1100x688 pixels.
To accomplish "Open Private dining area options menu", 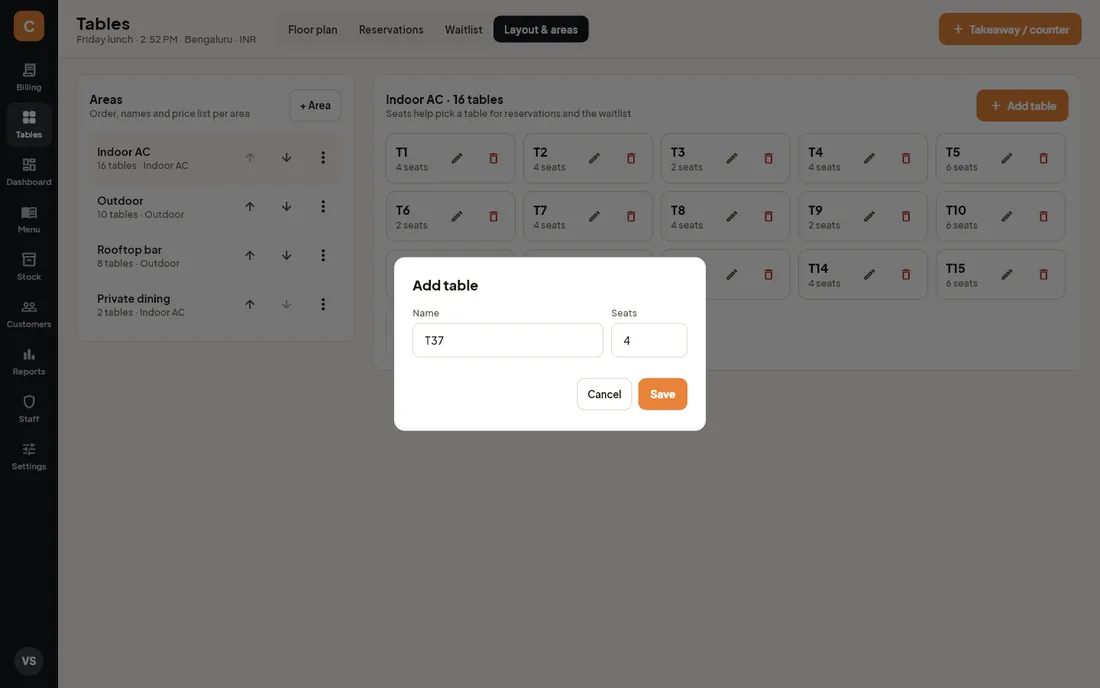I will (x=323, y=305).
